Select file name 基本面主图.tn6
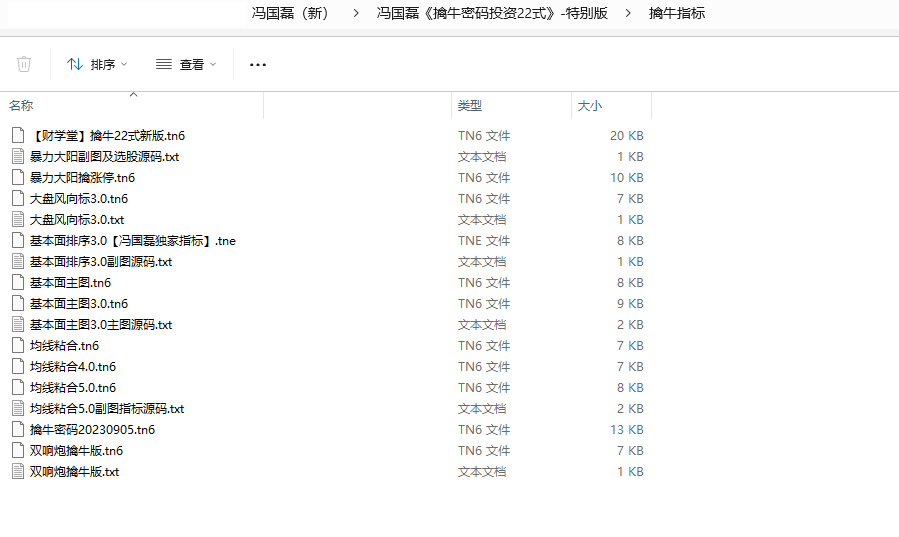Image resolution: width=899 pixels, height=537 pixels. tap(71, 283)
